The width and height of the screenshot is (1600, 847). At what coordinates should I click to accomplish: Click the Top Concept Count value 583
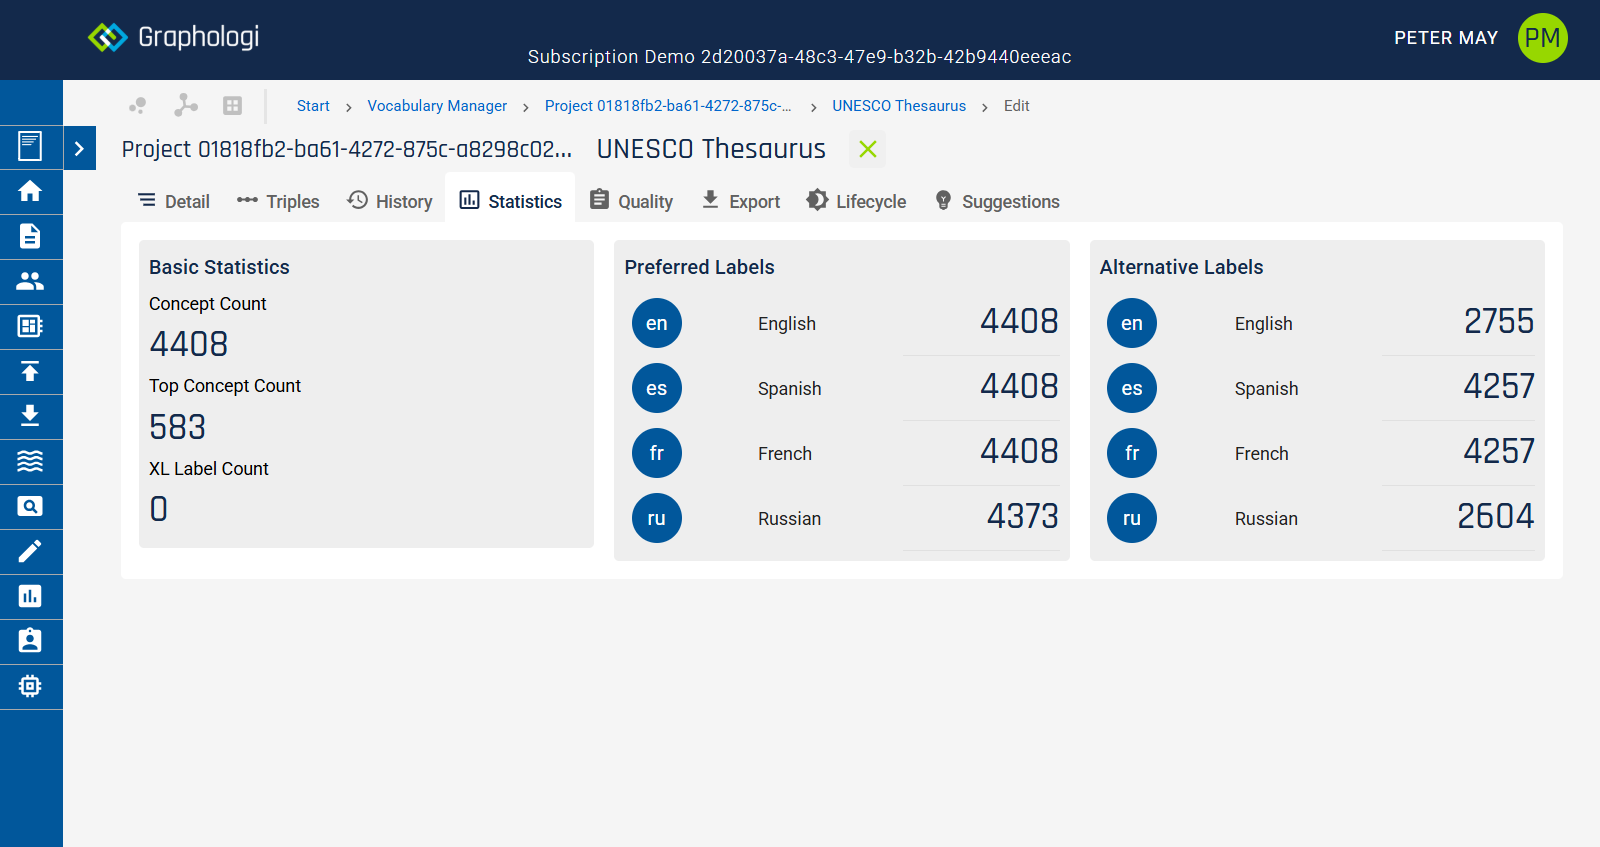pos(178,427)
